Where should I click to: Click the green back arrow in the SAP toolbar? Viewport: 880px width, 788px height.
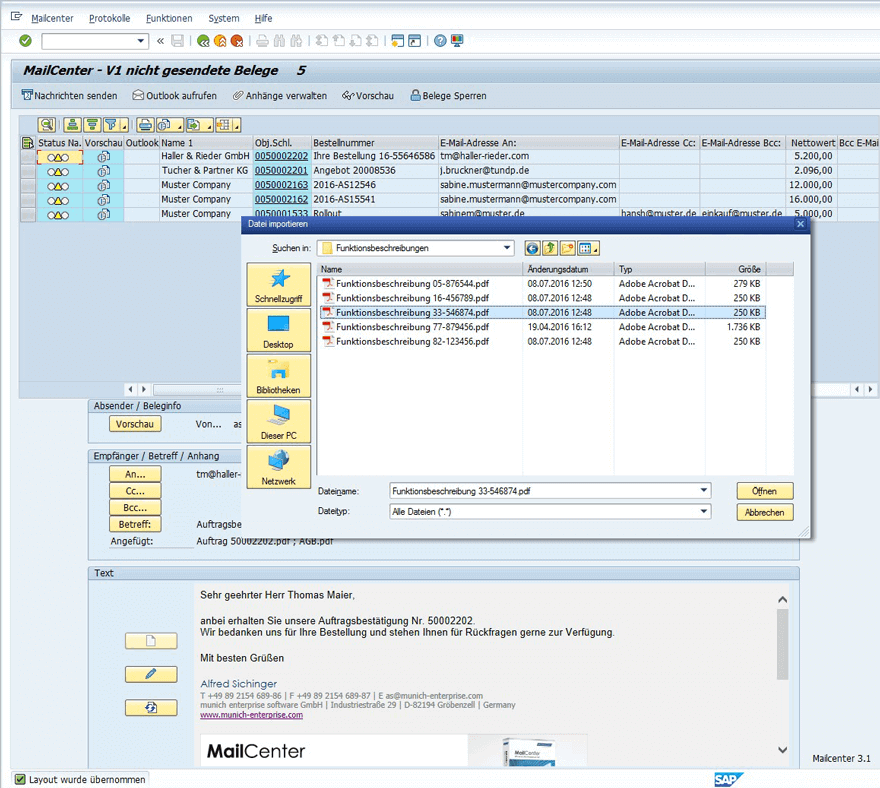(x=205, y=41)
